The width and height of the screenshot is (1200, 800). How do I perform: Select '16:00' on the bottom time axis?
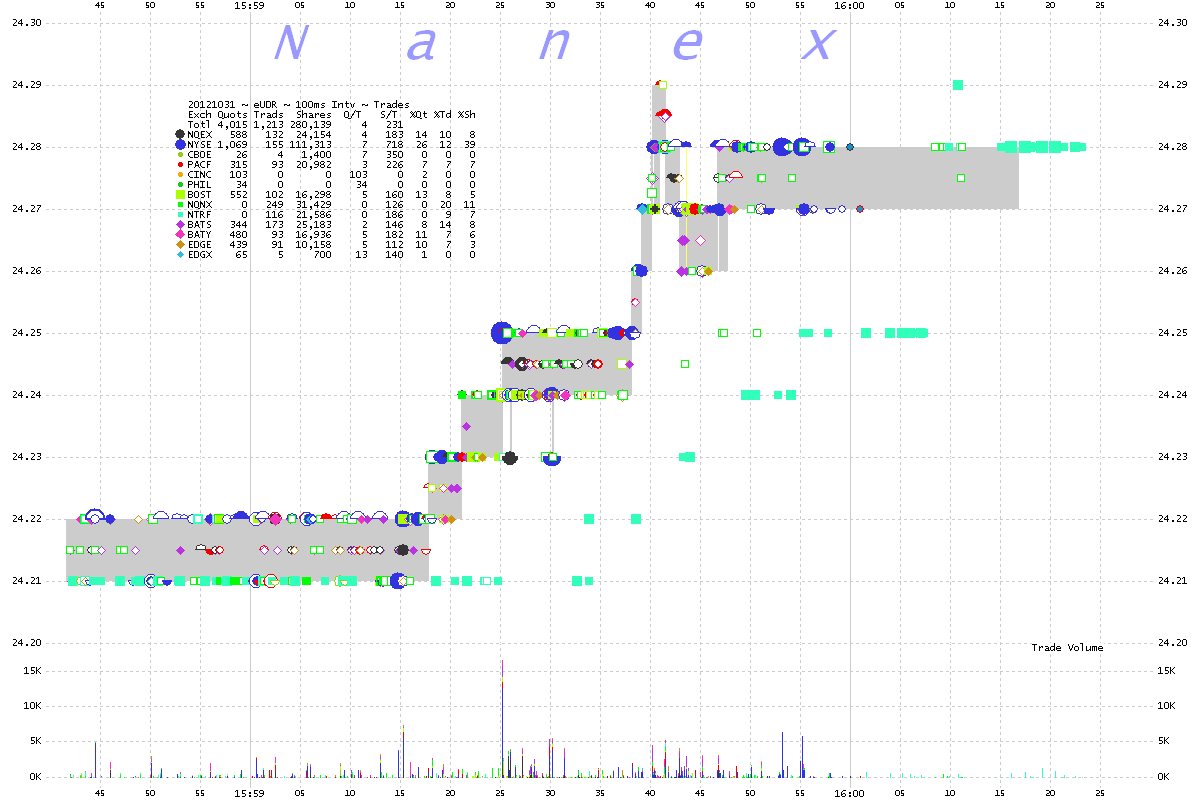(x=849, y=792)
